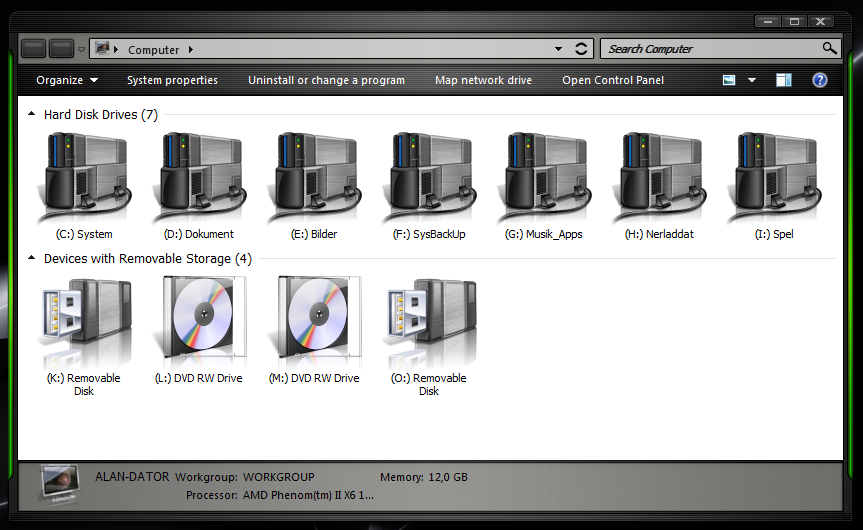The height and width of the screenshot is (530, 863).
Task: Click the "(H:) Nerladdat" label text
Action: click(x=659, y=234)
